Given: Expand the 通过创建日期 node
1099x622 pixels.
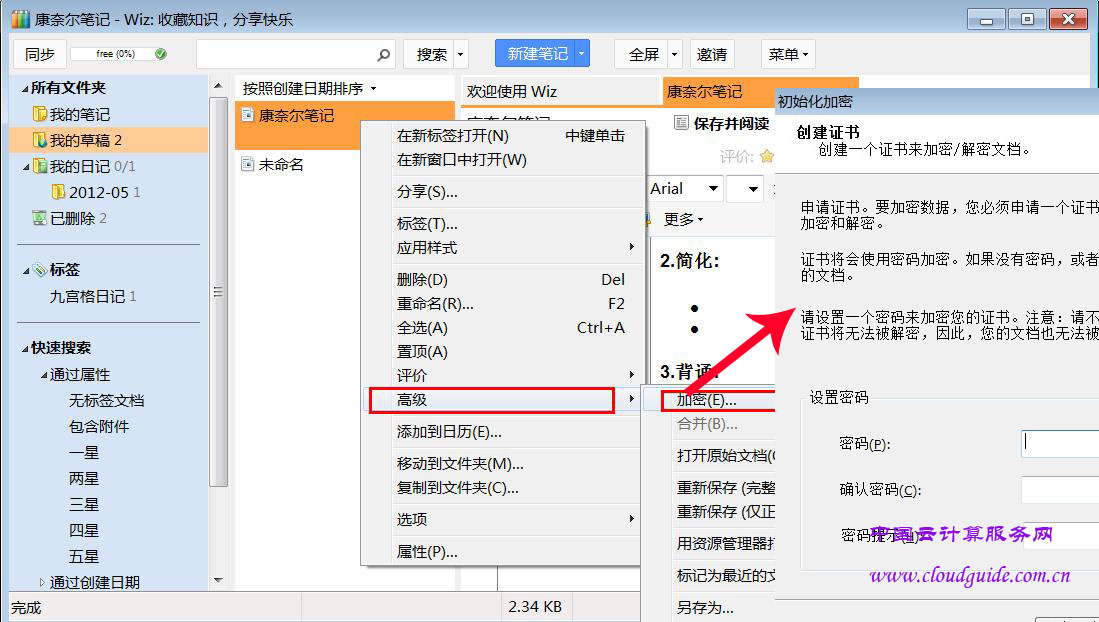Looking at the screenshot, I should pyautogui.click(x=42, y=582).
